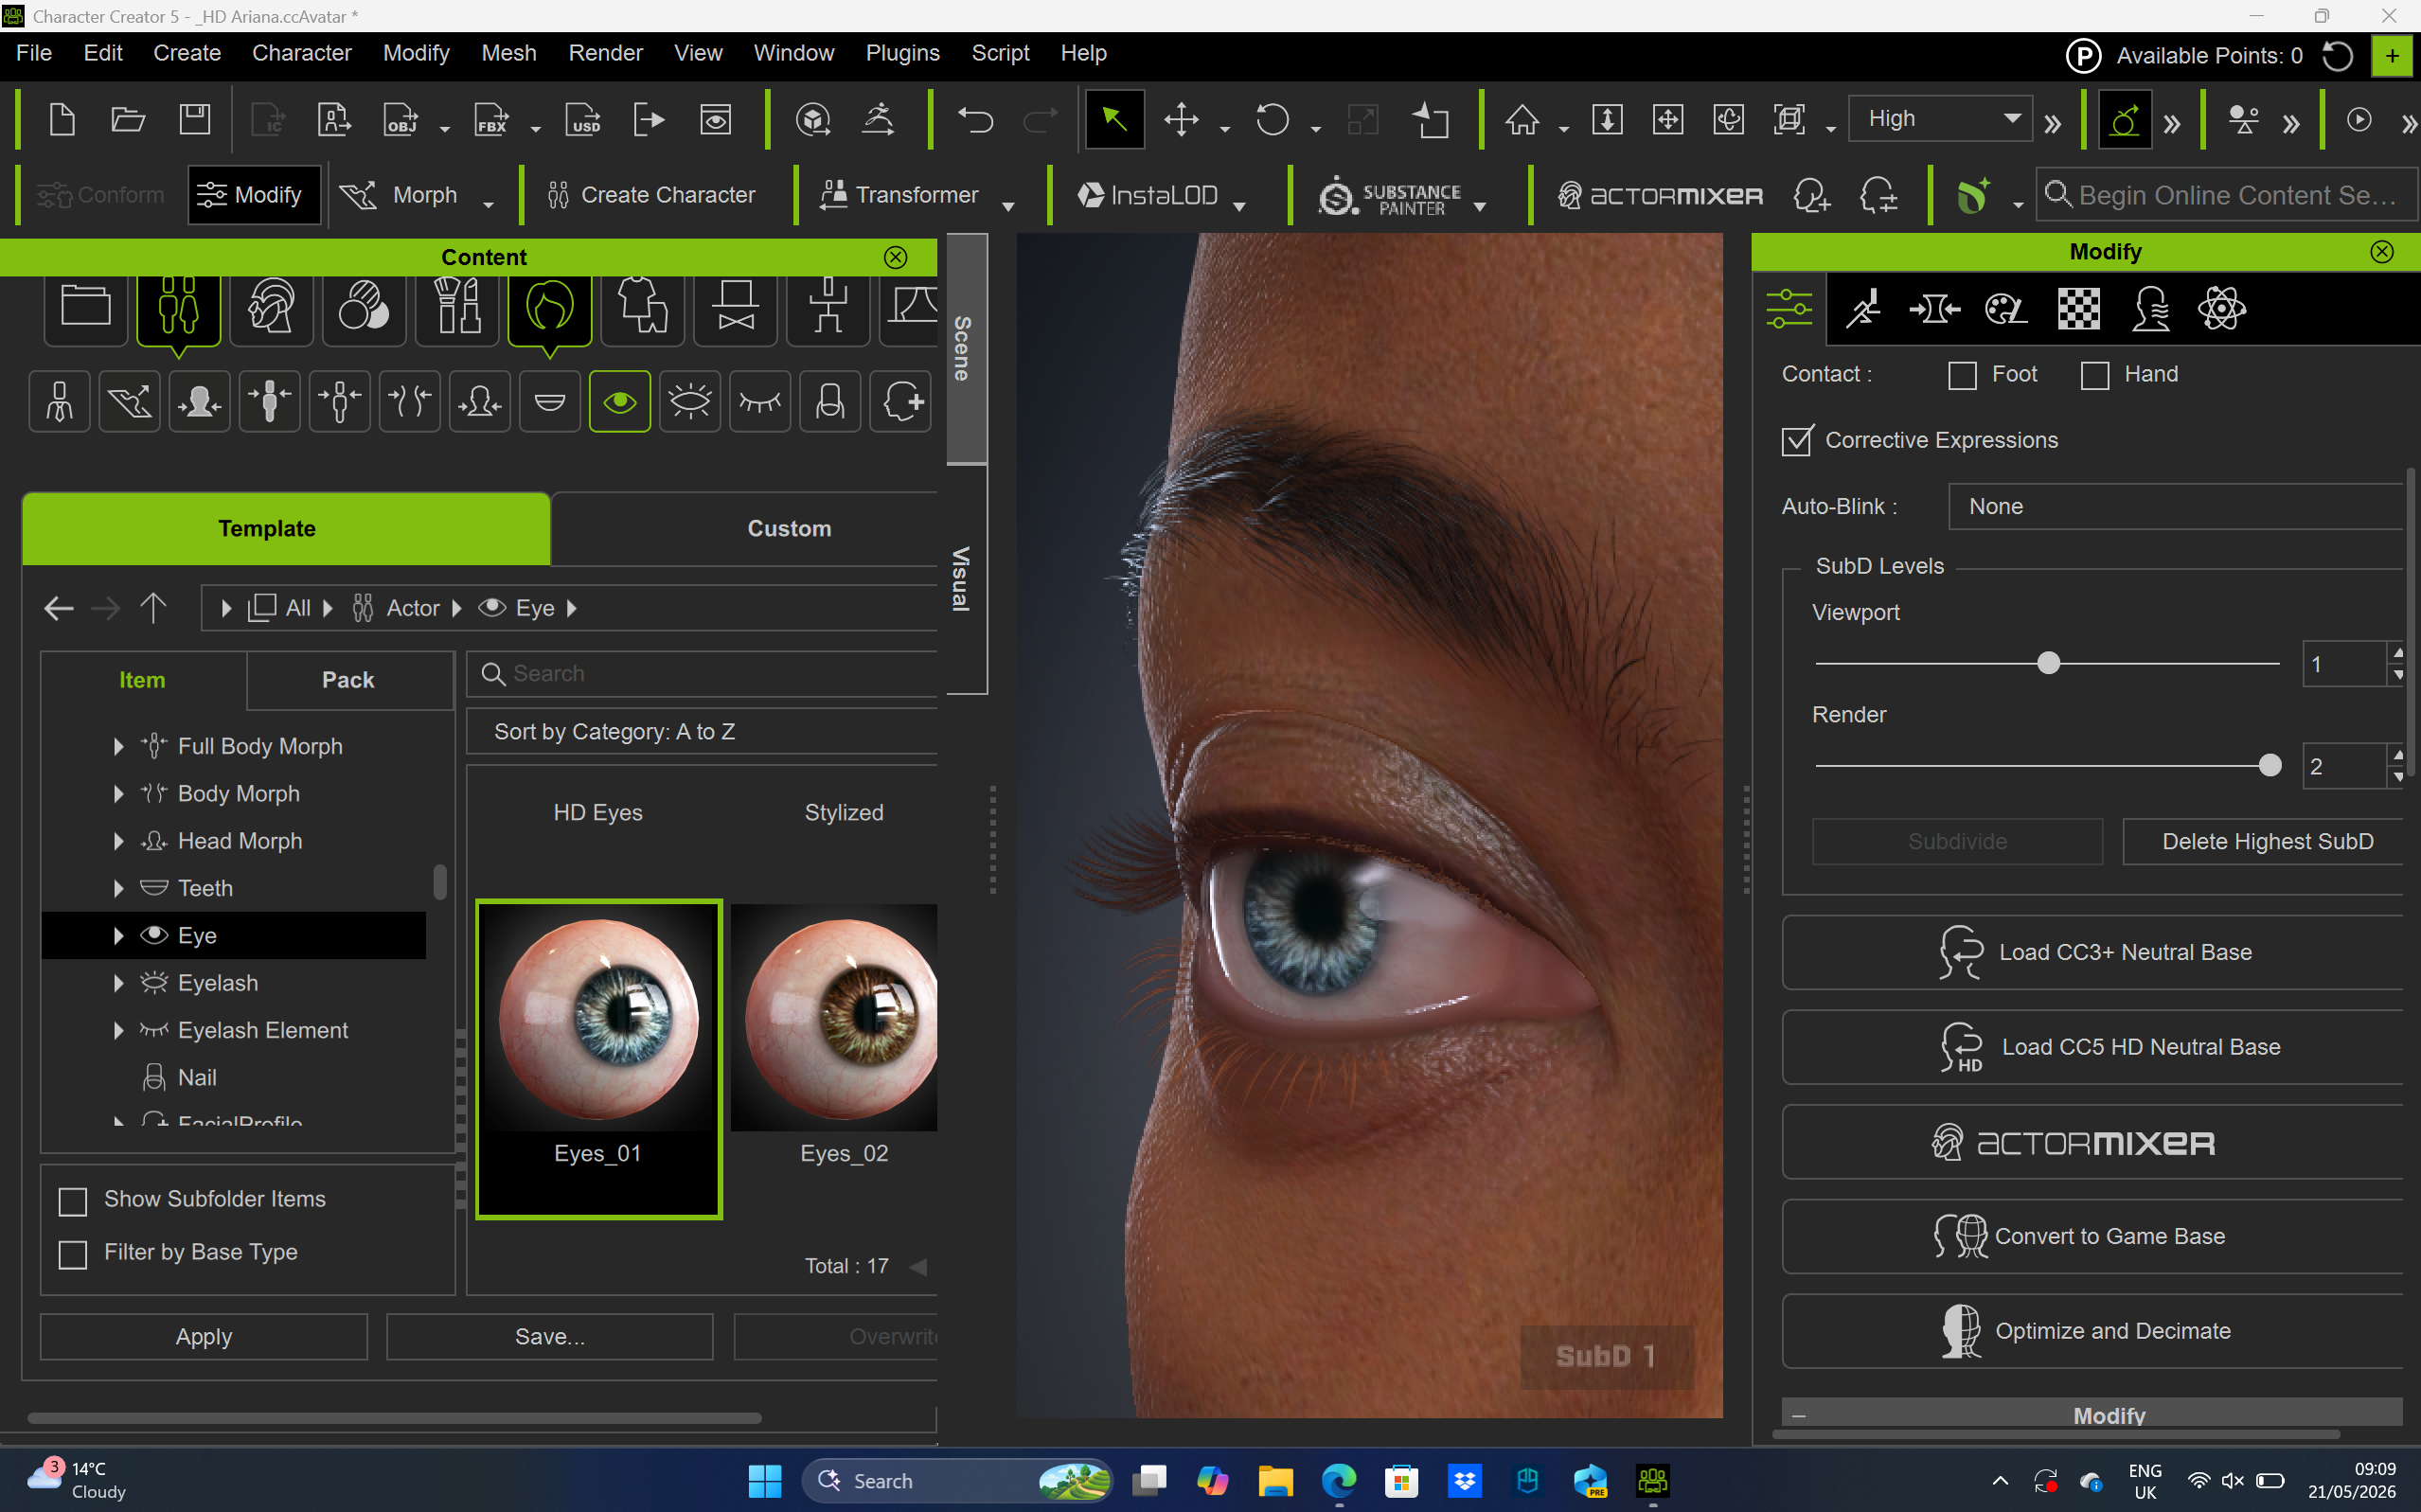Click the Home camera view icon

(1522, 120)
